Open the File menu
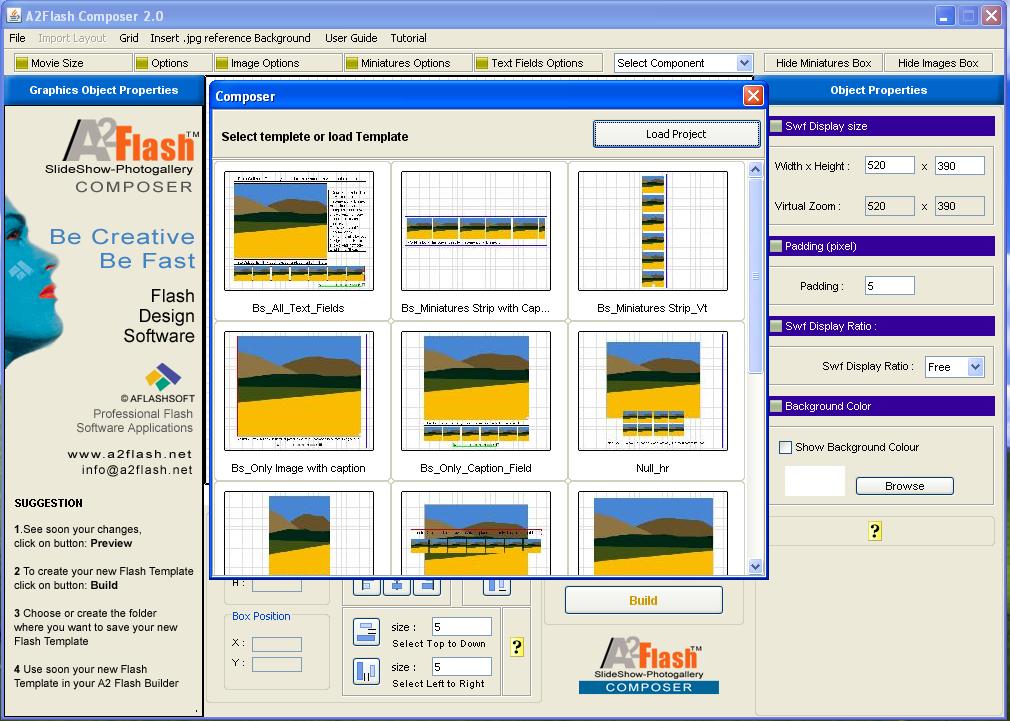 point(17,38)
